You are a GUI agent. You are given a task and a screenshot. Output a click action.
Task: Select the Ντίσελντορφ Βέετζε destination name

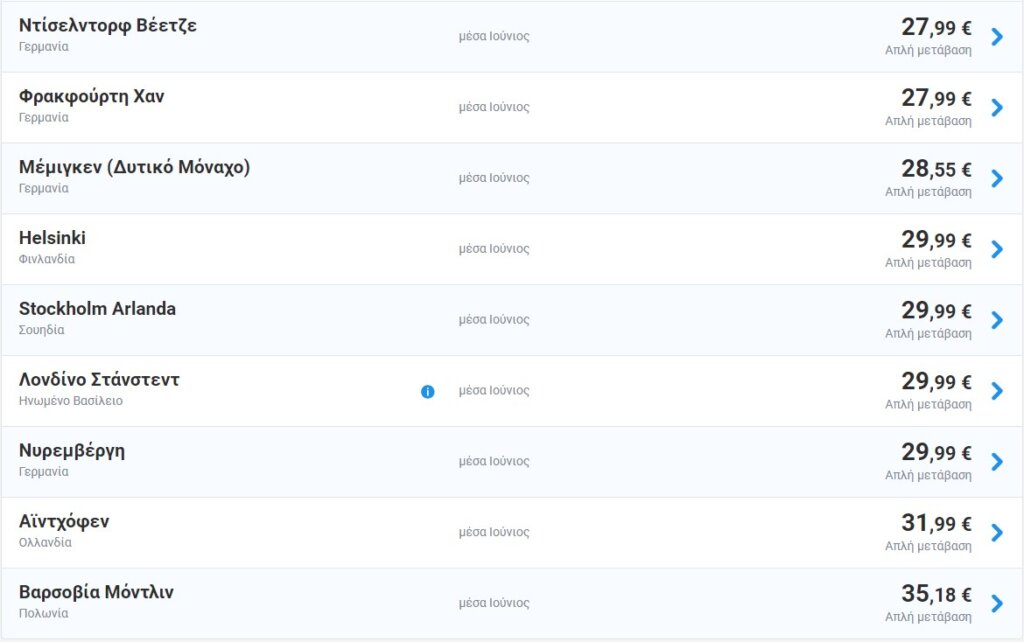coord(108,26)
